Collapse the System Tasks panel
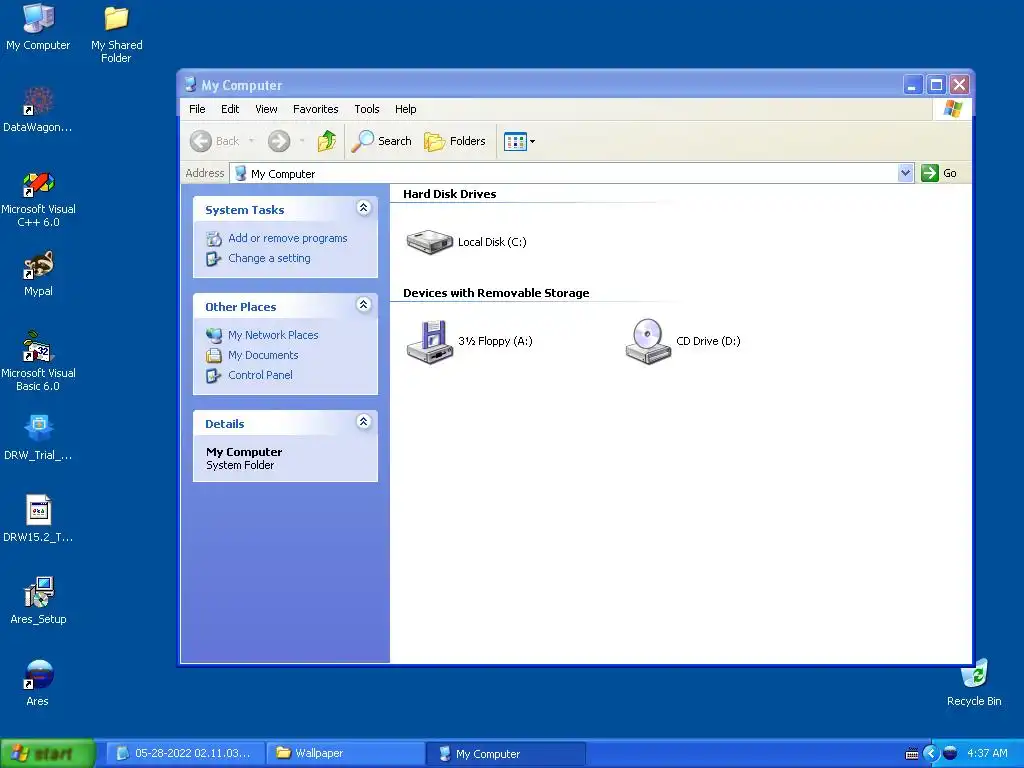The width and height of the screenshot is (1024, 768). point(364,208)
